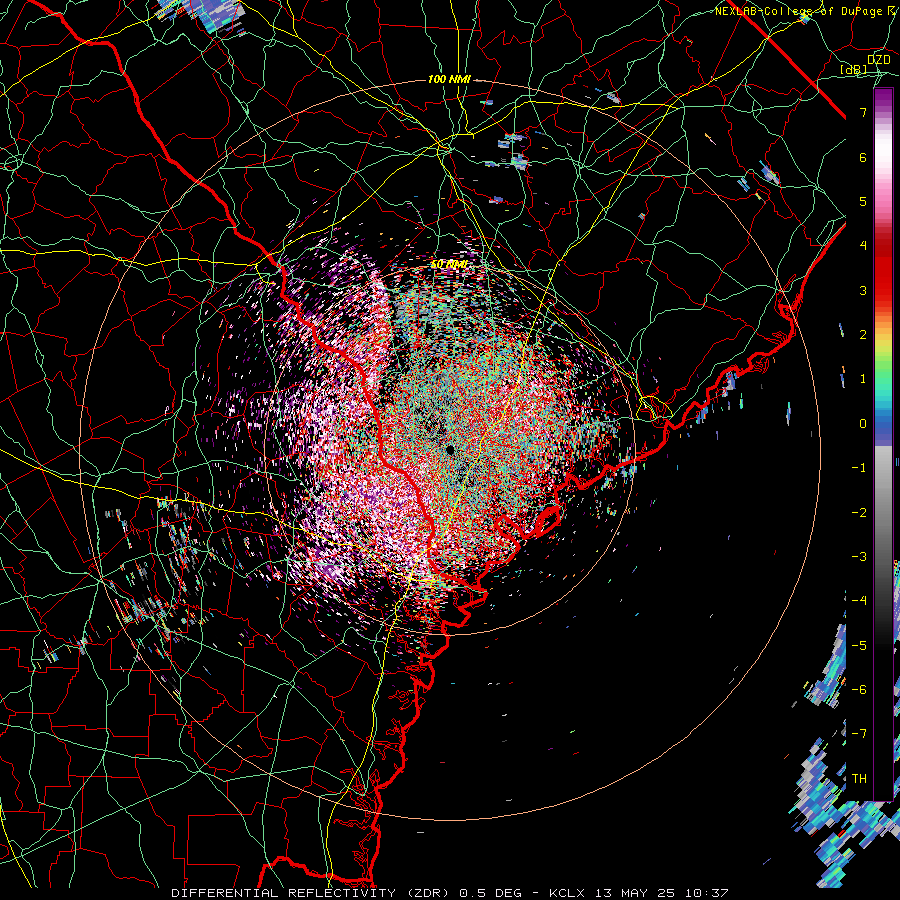
Task: Click the -7 dB value on color scale
Action: point(859,734)
